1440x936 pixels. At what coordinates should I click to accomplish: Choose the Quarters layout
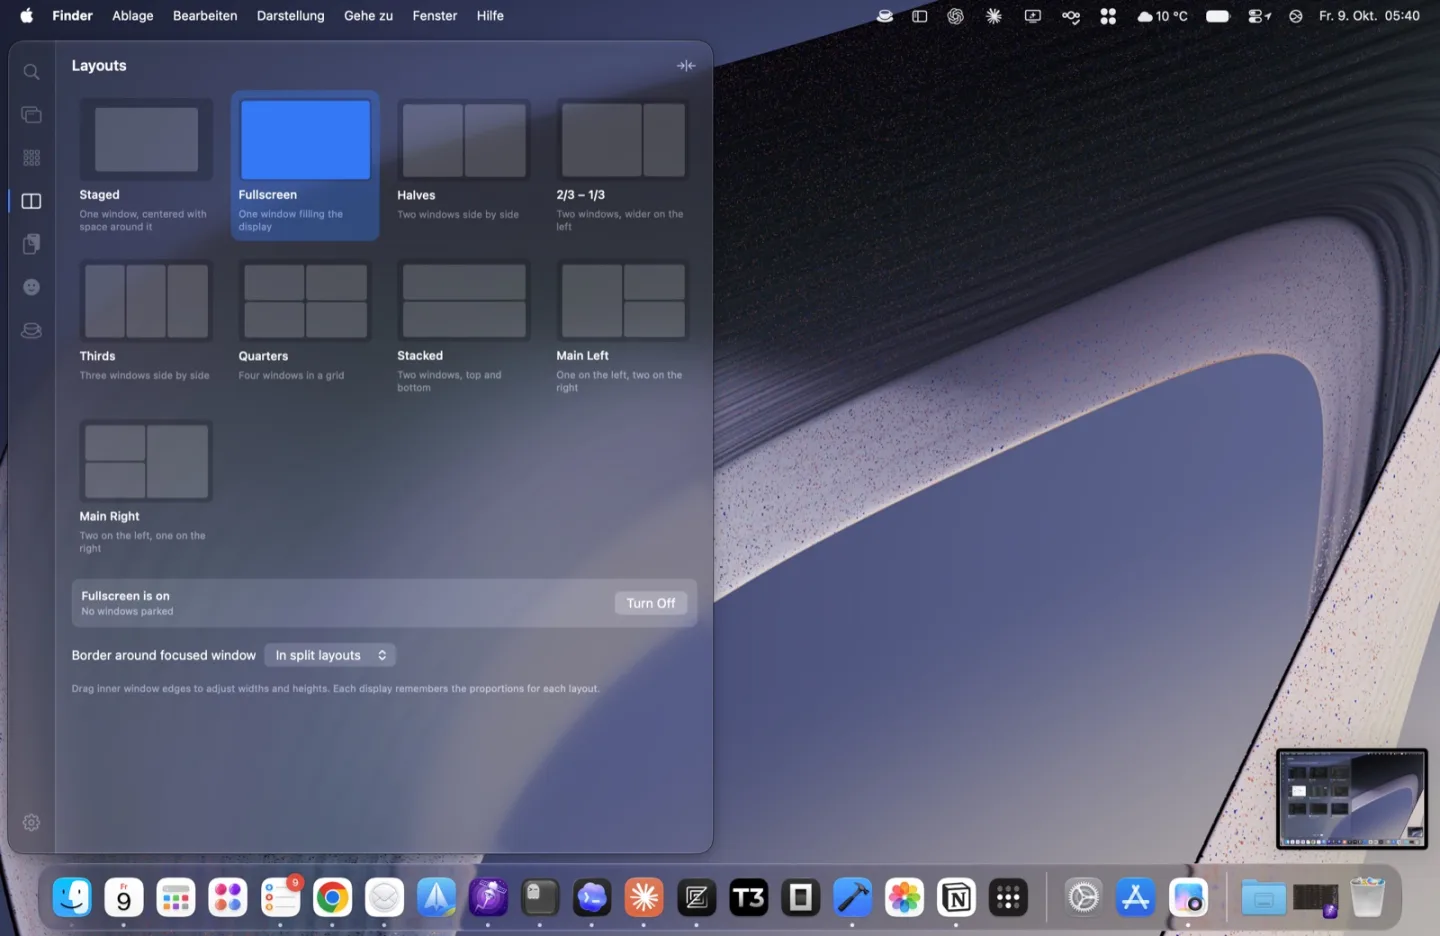(x=305, y=327)
